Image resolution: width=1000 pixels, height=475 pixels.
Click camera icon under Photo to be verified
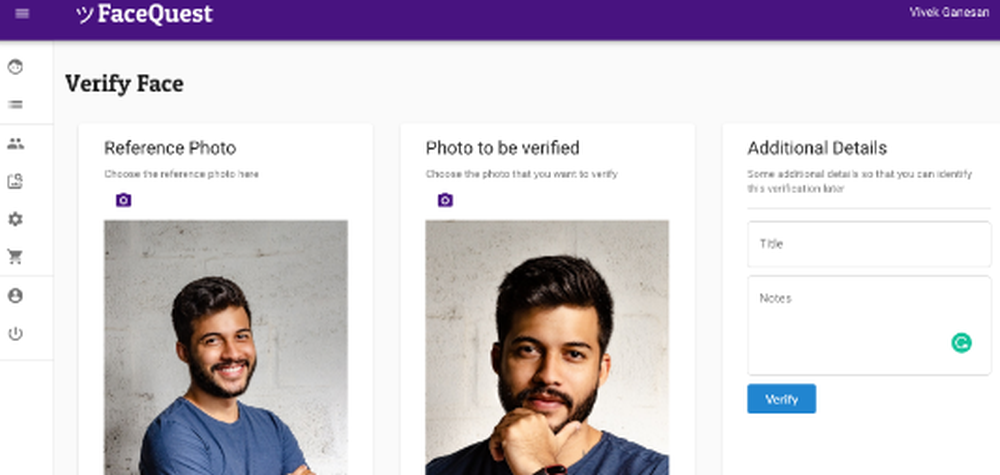click(445, 200)
